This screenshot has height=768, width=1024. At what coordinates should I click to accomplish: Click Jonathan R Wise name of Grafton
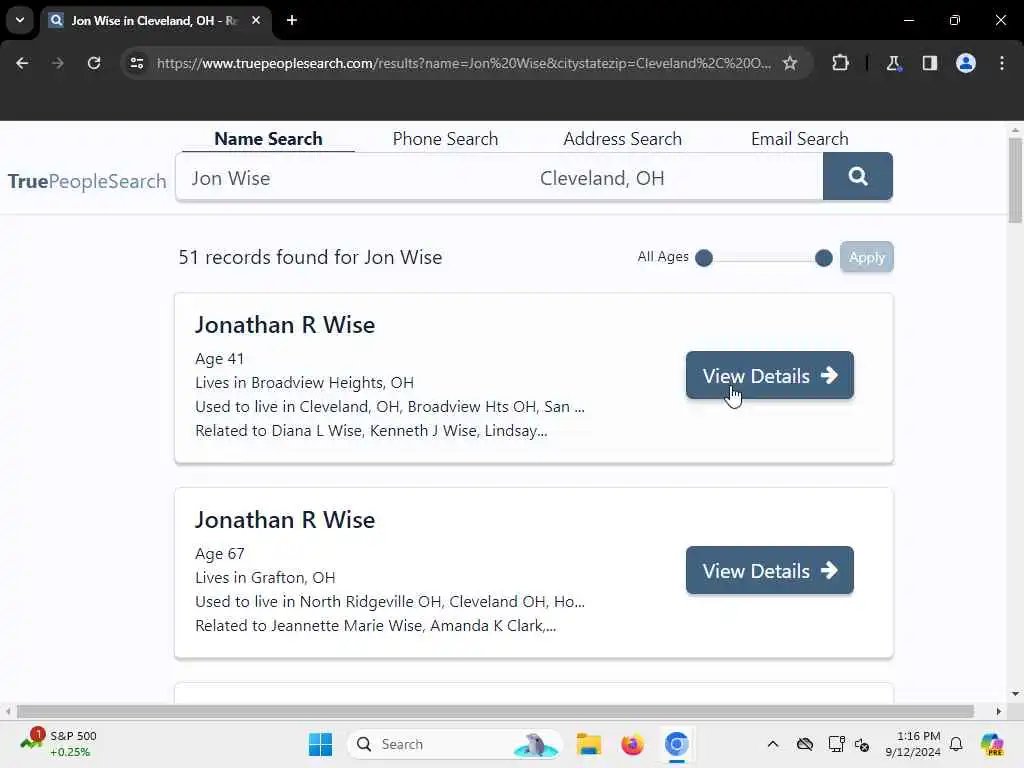(x=285, y=520)
